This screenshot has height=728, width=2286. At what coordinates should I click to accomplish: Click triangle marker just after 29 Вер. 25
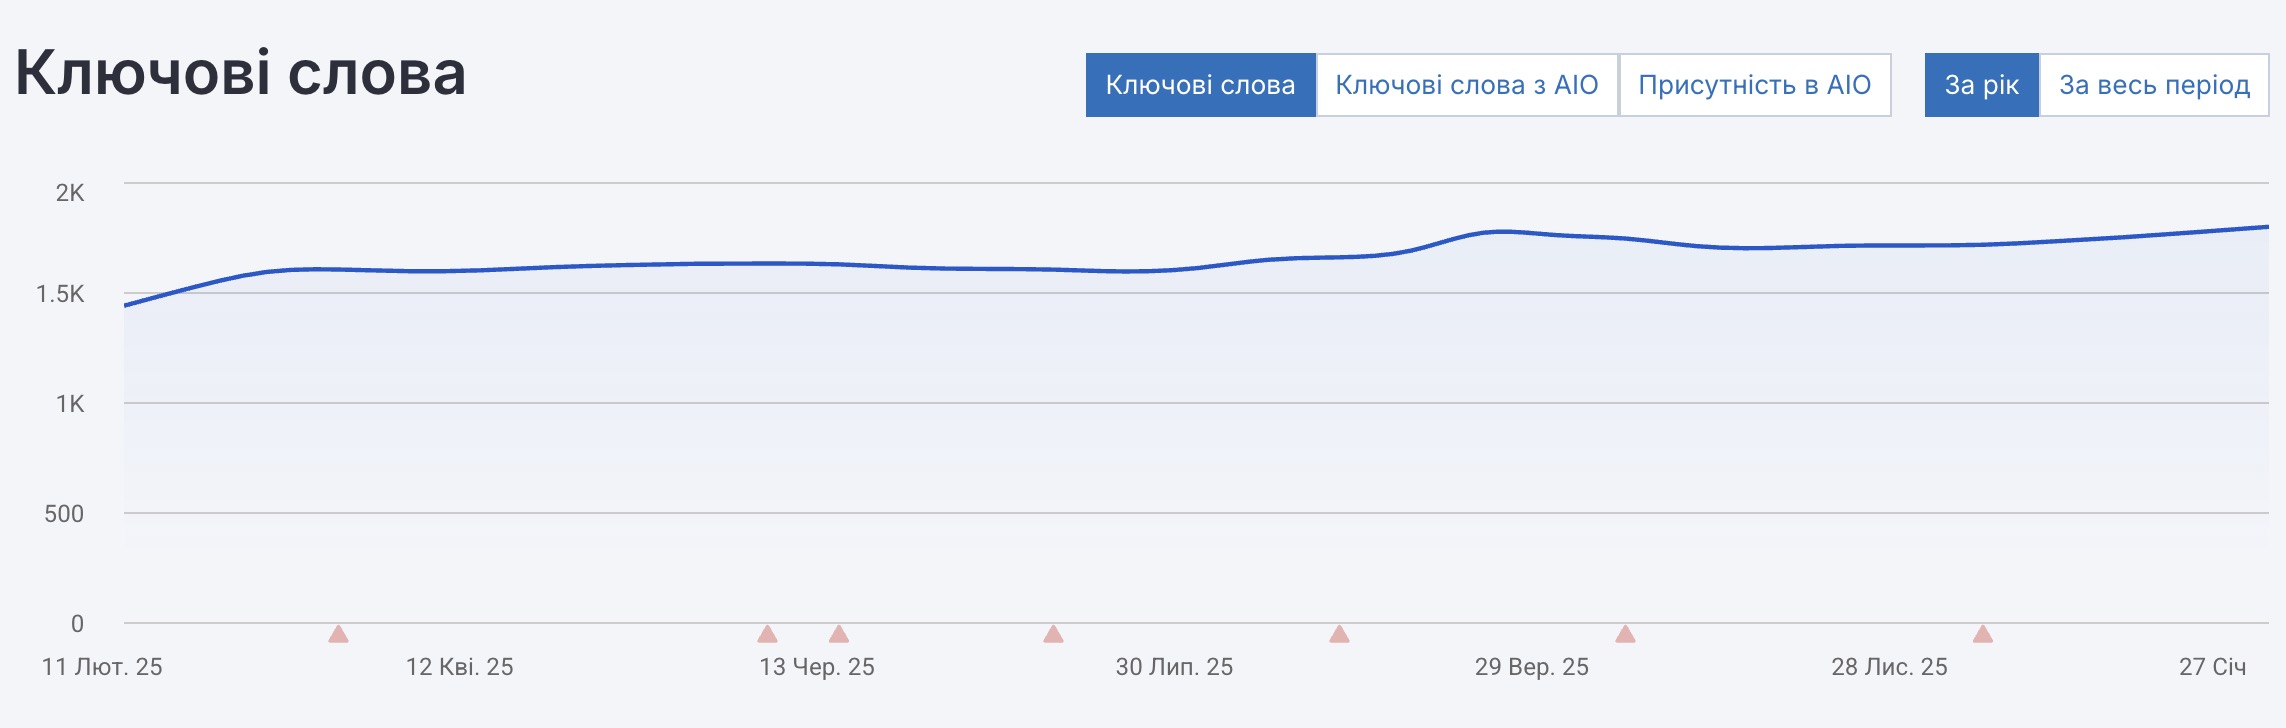click(1625, 634)
